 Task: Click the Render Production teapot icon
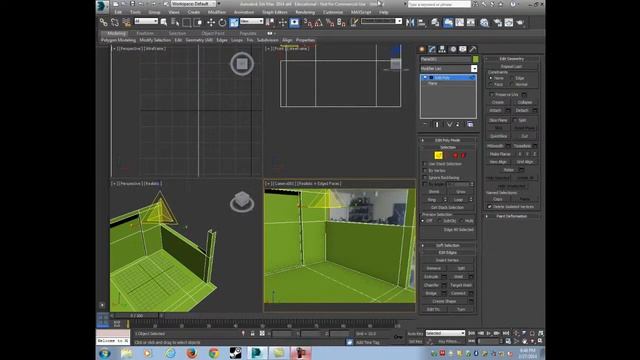click(x=520, y=22)
